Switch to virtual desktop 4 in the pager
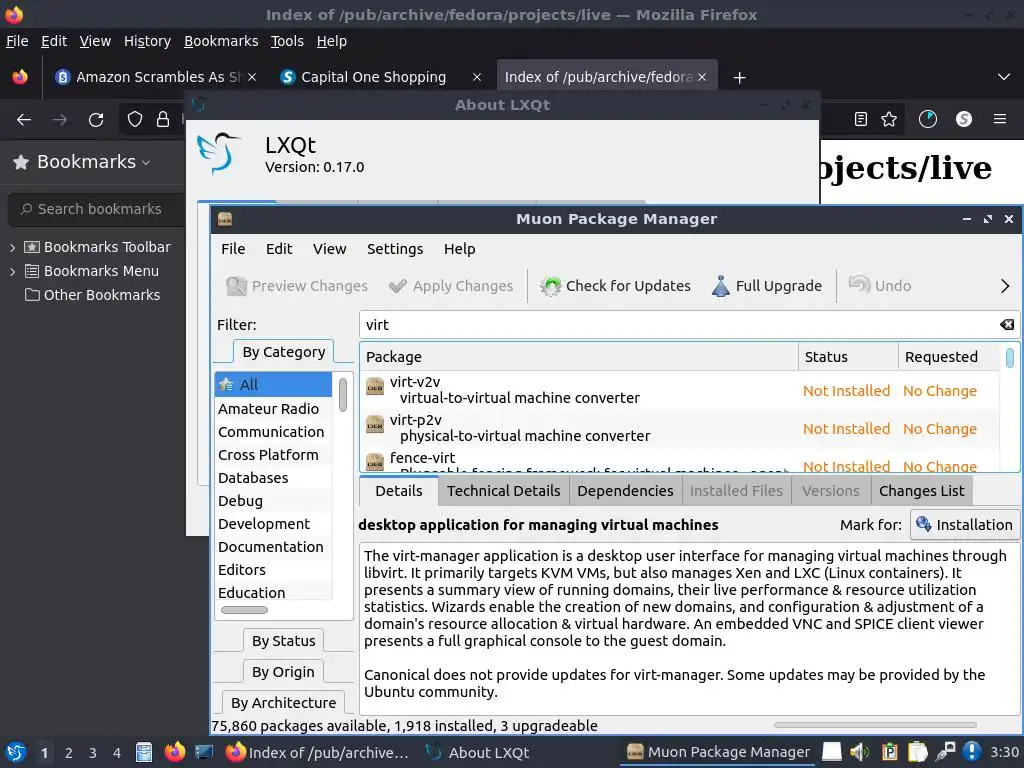Image resolution: width=1024 pixels, height=768 pixels. coord(117,753)
